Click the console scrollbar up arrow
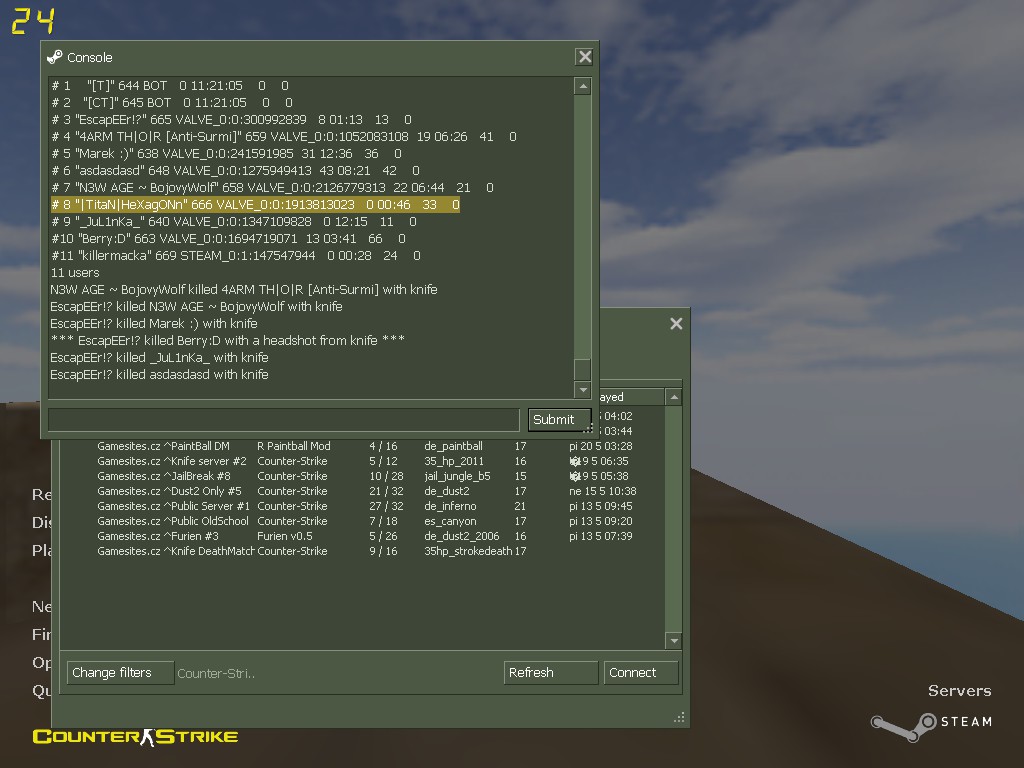 (x=583, y=86)
